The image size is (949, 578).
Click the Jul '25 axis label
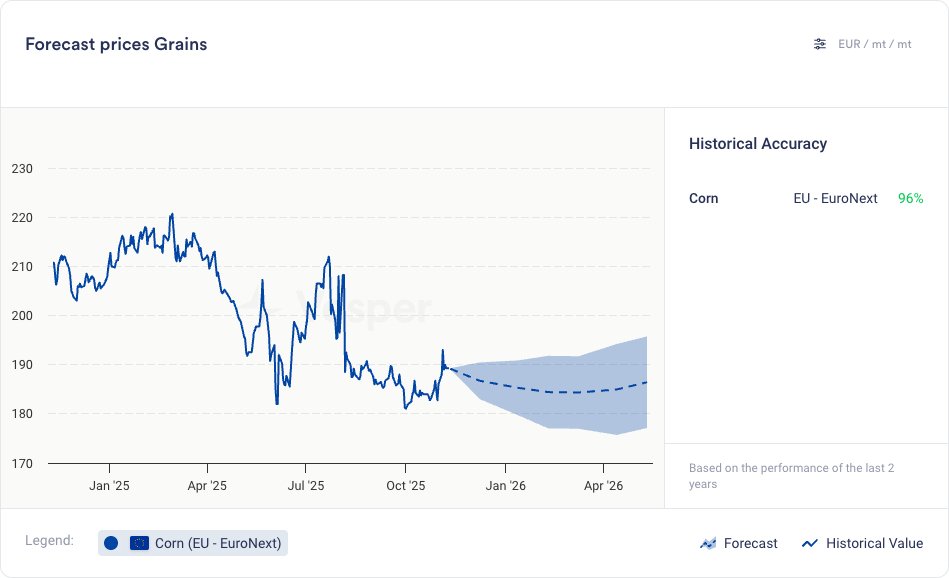tap(306, 486)
